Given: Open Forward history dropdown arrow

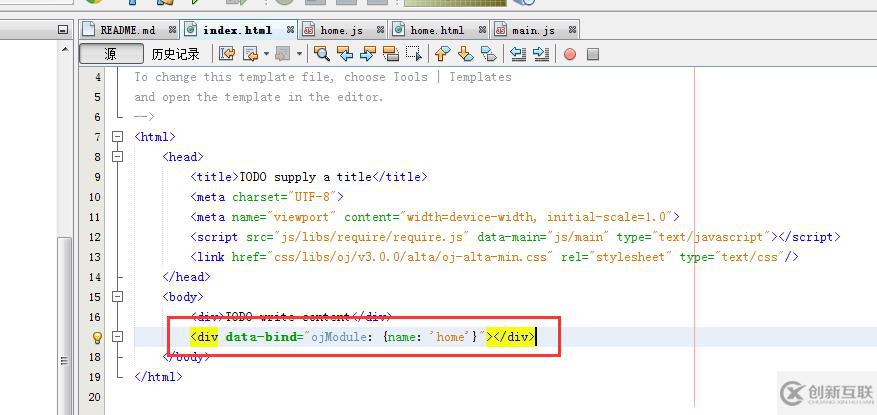Looking at the screenshot, I should click(299, 54).
